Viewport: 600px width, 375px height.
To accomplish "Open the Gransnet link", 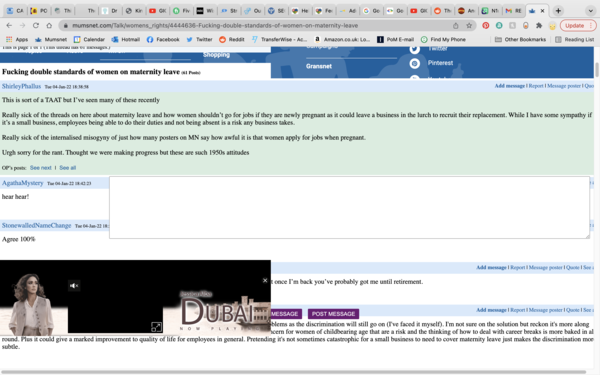I will [x=319, y=66].
